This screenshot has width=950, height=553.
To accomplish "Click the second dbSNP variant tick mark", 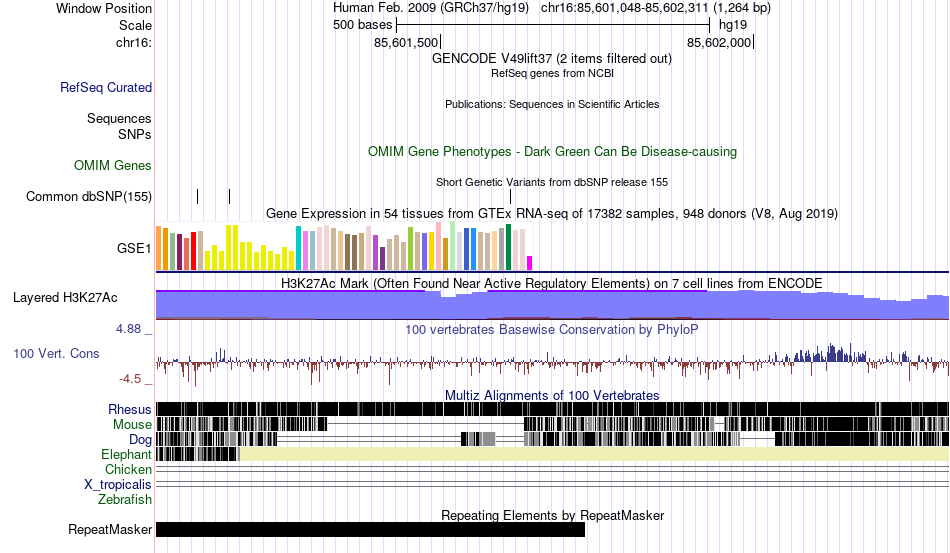I will [230, 196].
